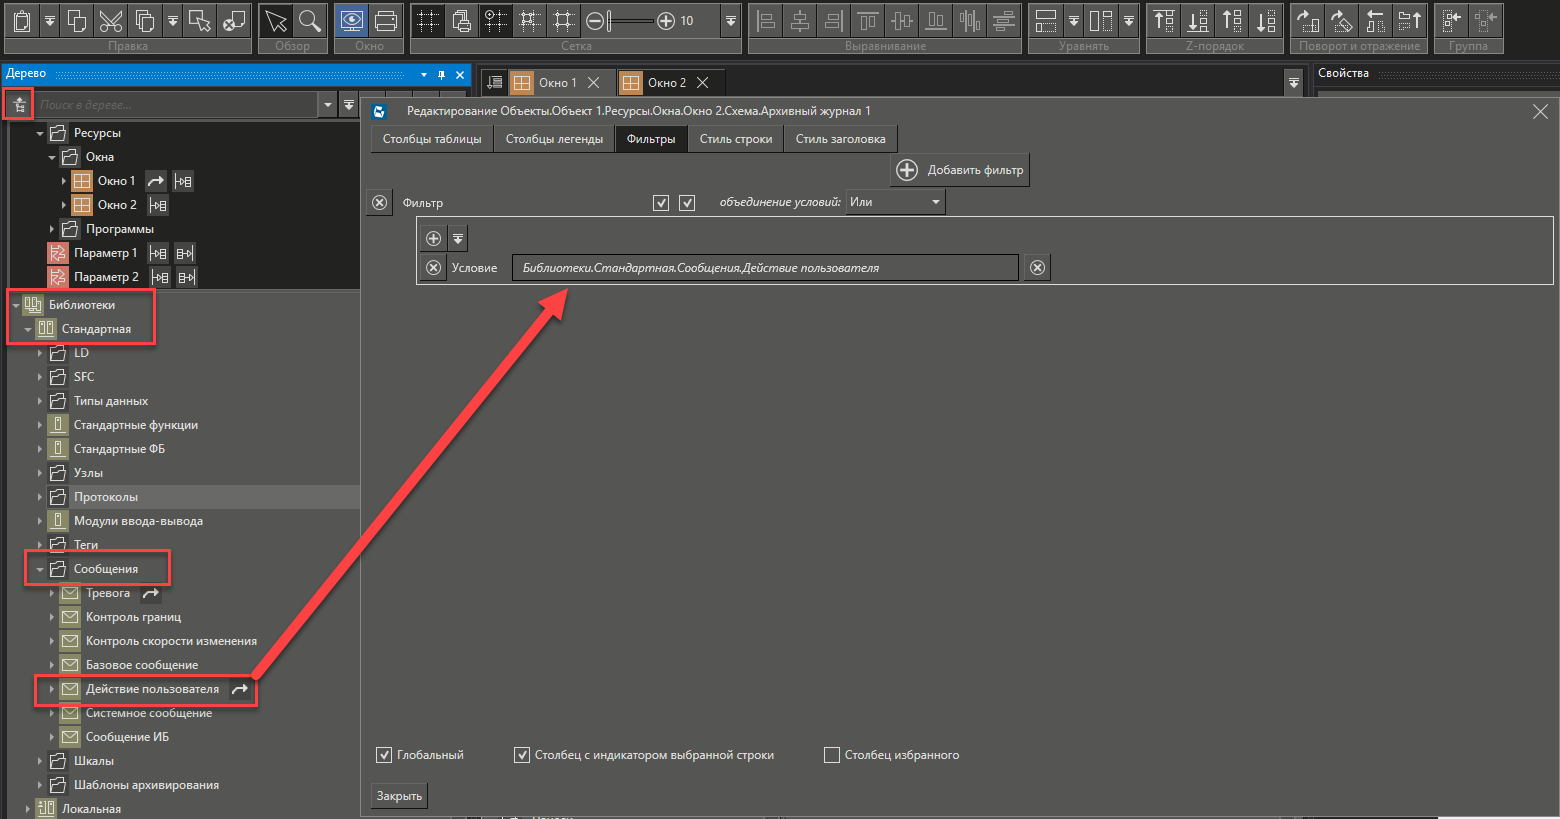
Task: Uncheck Столбец с индикатором выбранной строки
Action: click(522, 755)
